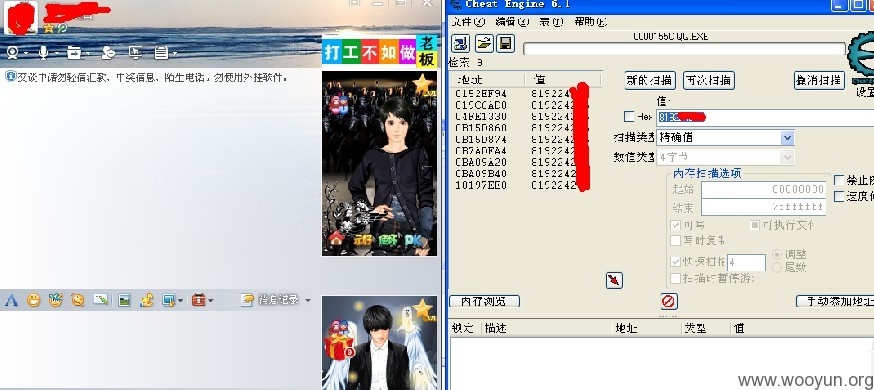Click the 新的扫描 new scan button
This screenshot has height=390, width=874.
650,80
